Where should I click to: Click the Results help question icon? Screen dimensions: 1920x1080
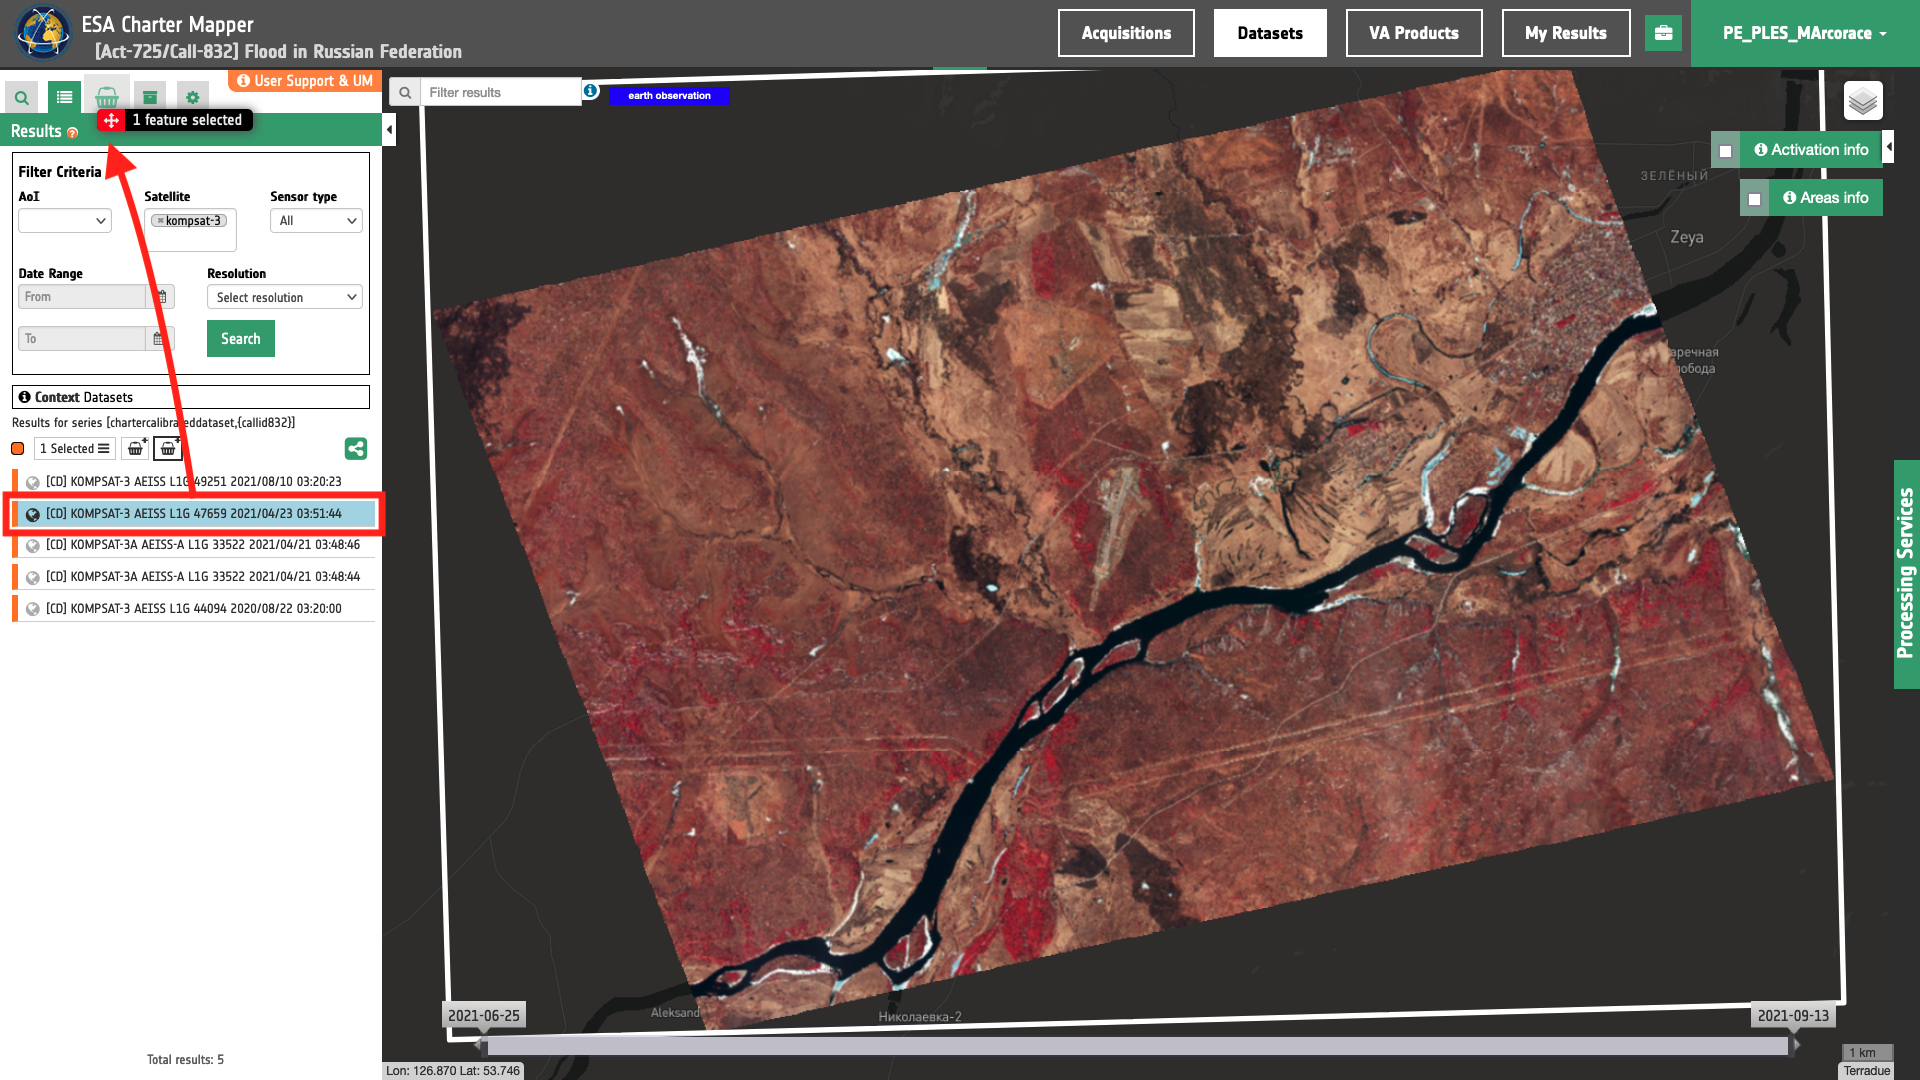(72, 132)
